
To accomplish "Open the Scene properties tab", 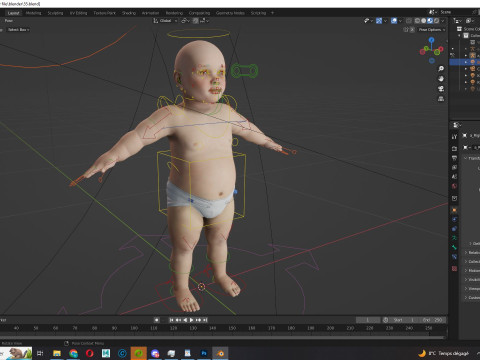I will point(454,176).
